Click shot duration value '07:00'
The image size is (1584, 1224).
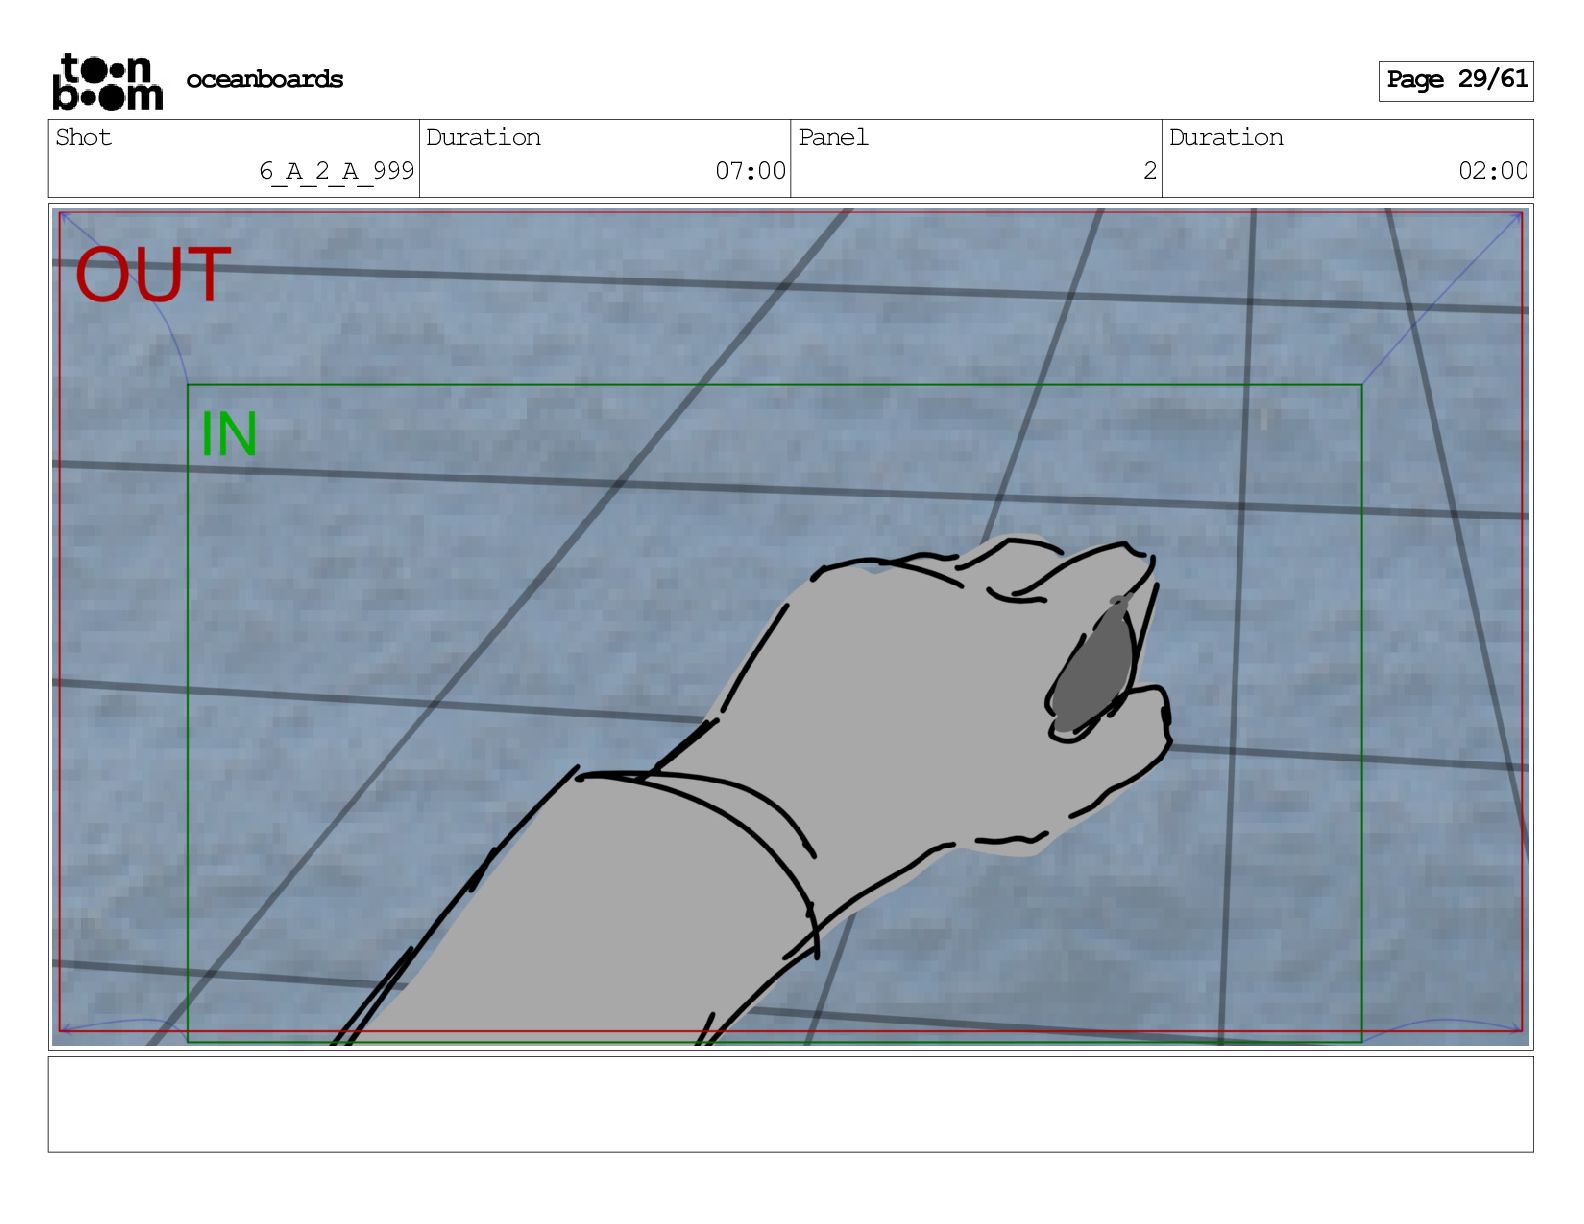[x=750, y=171]
